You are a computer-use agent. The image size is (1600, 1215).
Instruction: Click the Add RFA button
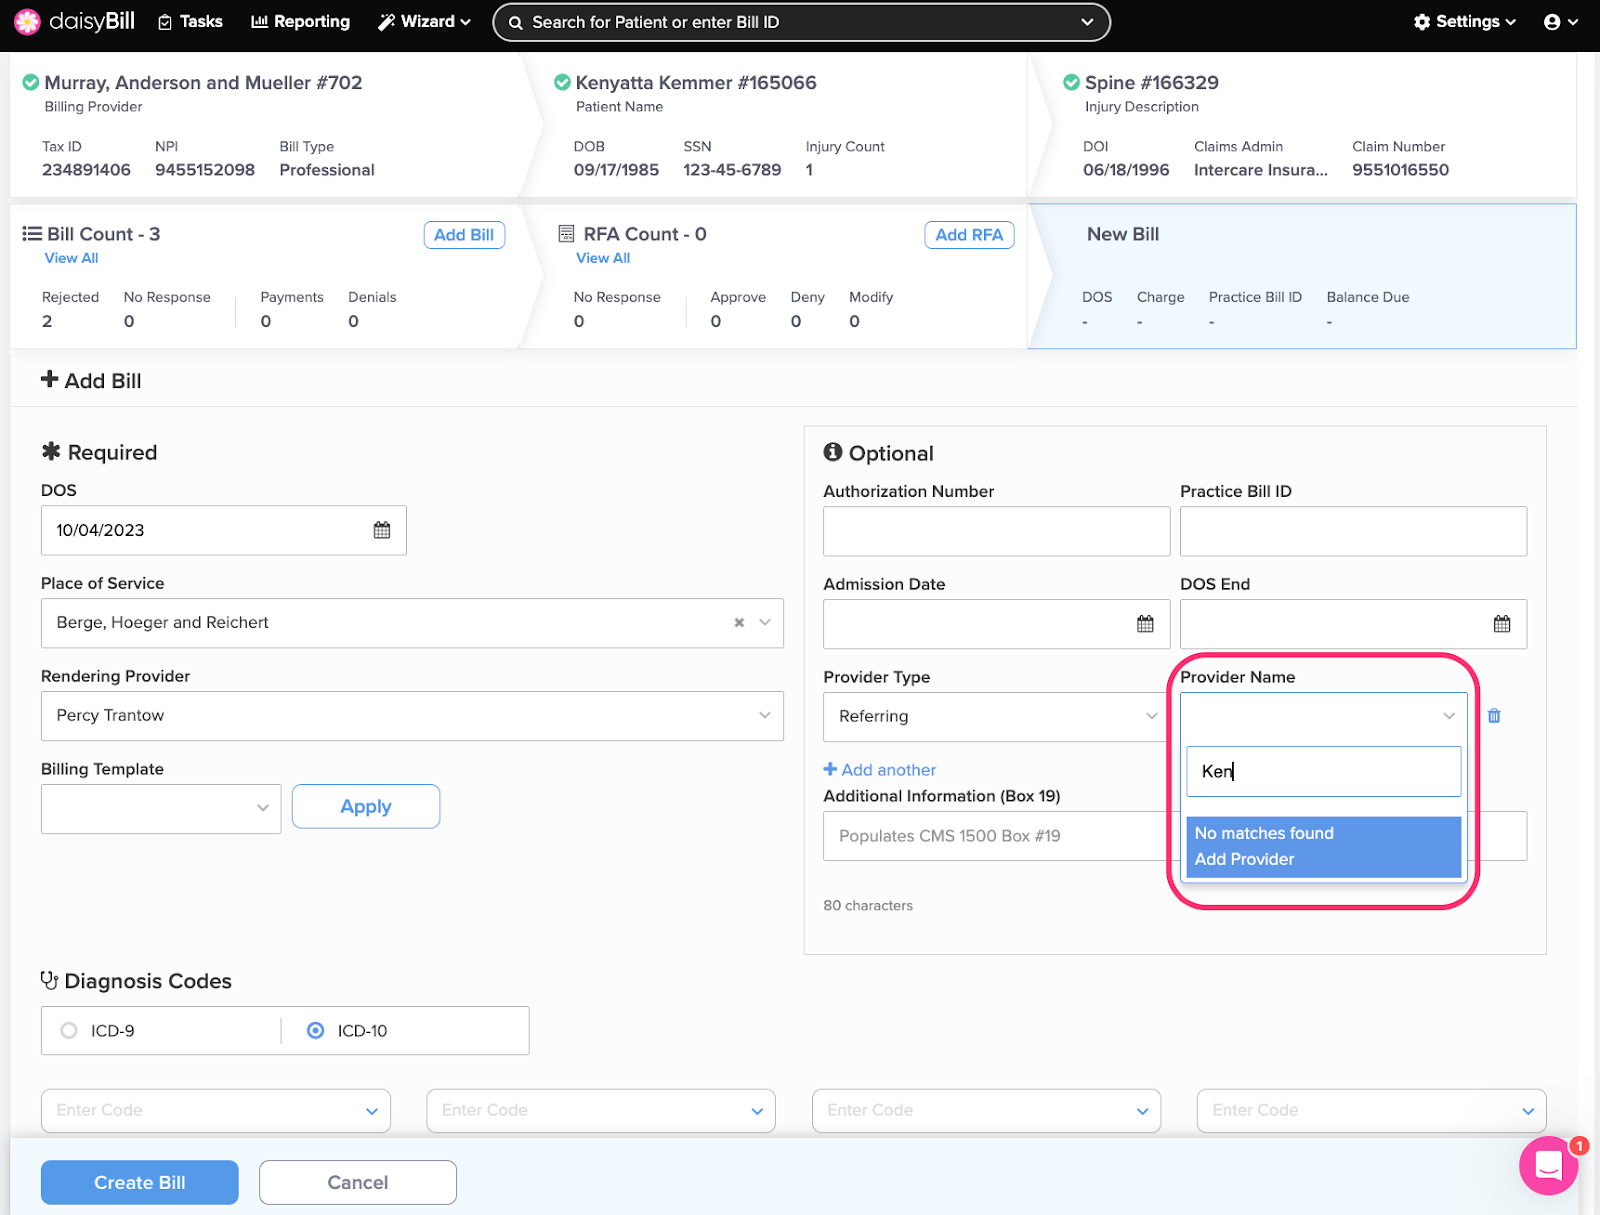pos(969,235)
